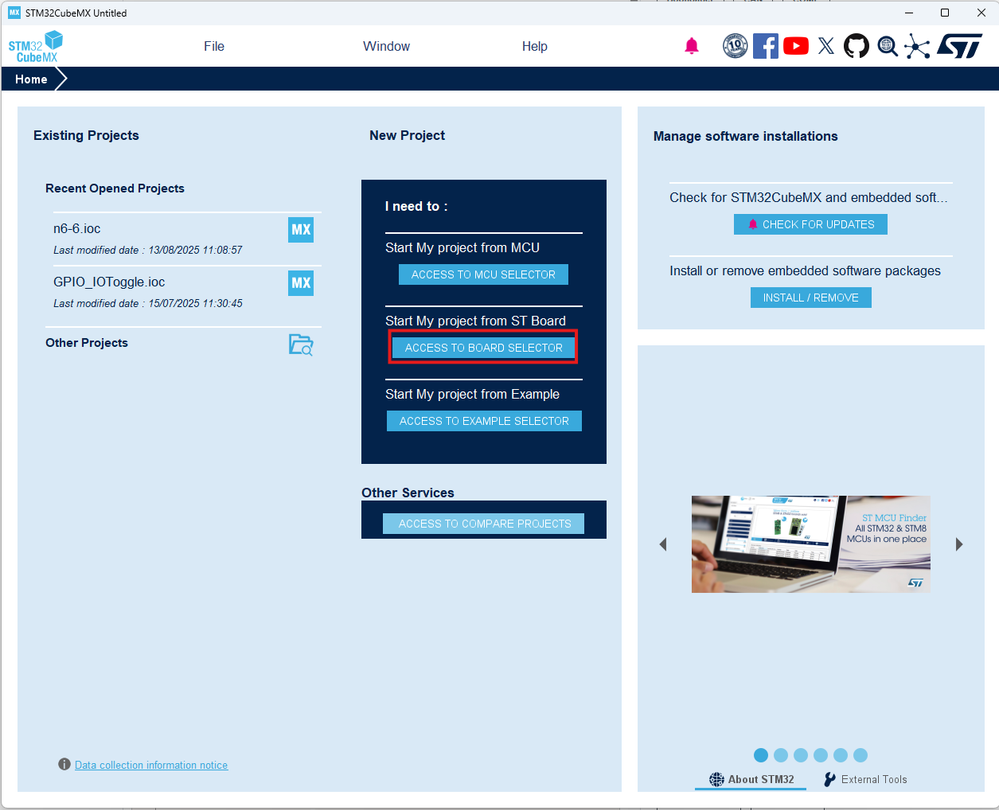The width and height of the screenshot is (999, 810).
Task: Open the Help menu
Action: [535, 47]
